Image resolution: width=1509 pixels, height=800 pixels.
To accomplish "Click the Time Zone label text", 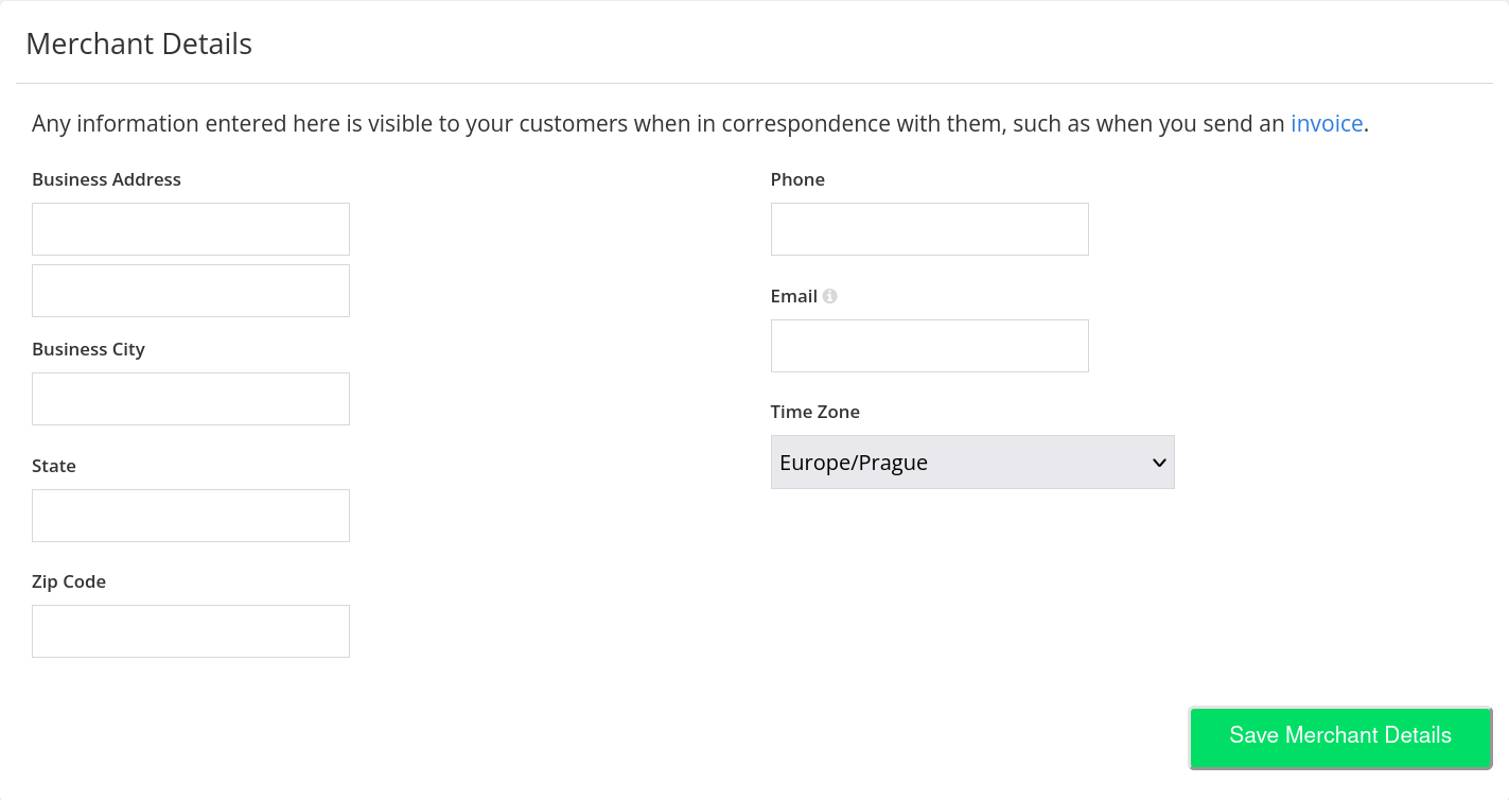I will tap(814, 411).
